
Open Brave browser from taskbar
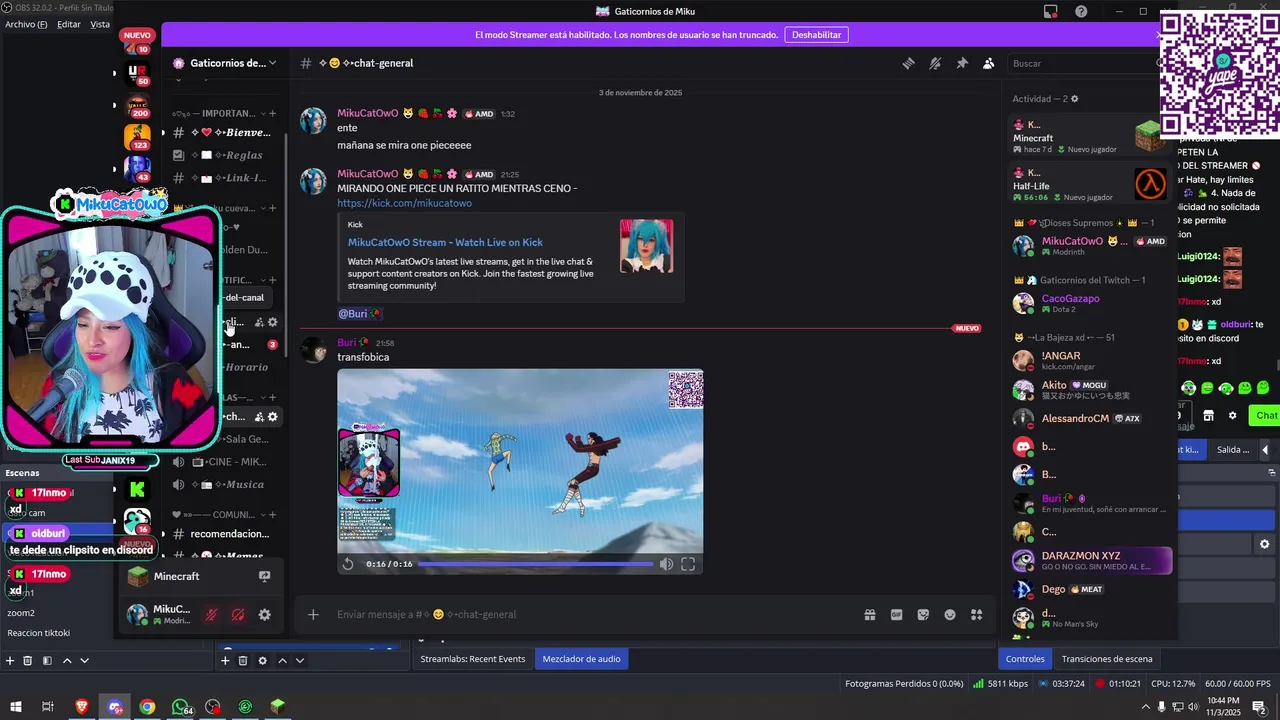pos(82,707)
